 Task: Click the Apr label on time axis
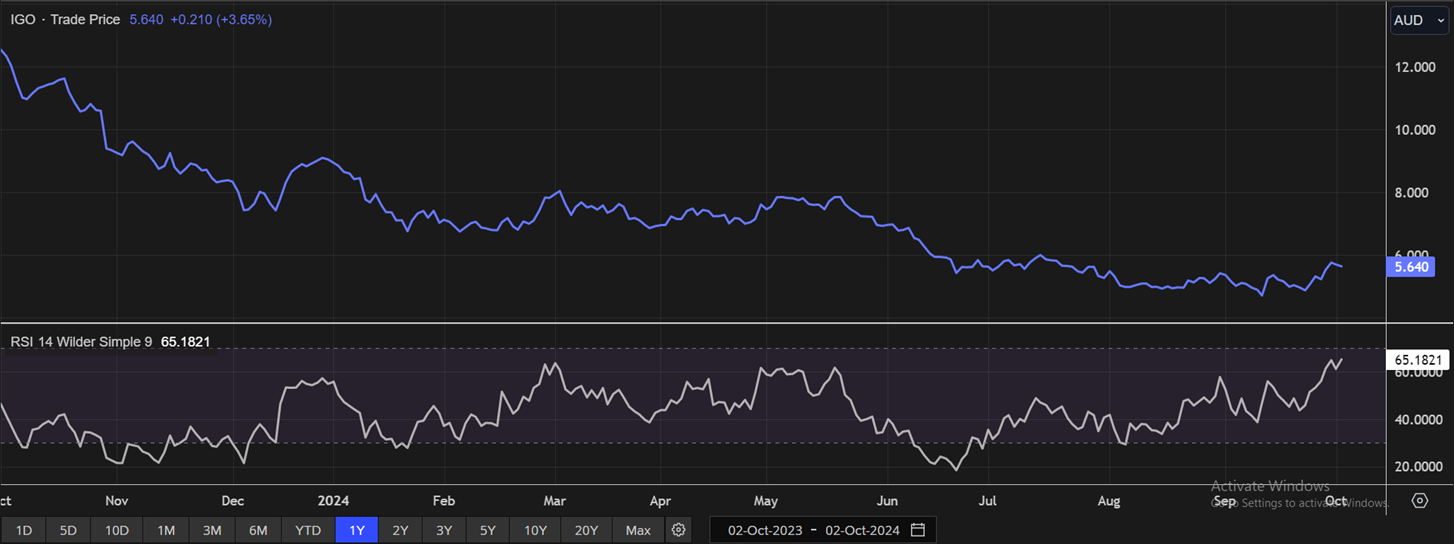[x=660, y=500]
